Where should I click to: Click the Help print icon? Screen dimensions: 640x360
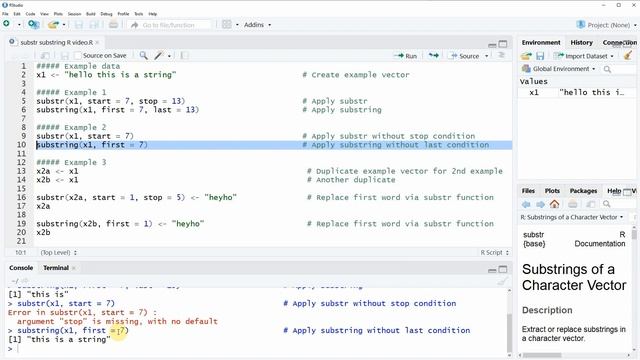coord(572,204)
